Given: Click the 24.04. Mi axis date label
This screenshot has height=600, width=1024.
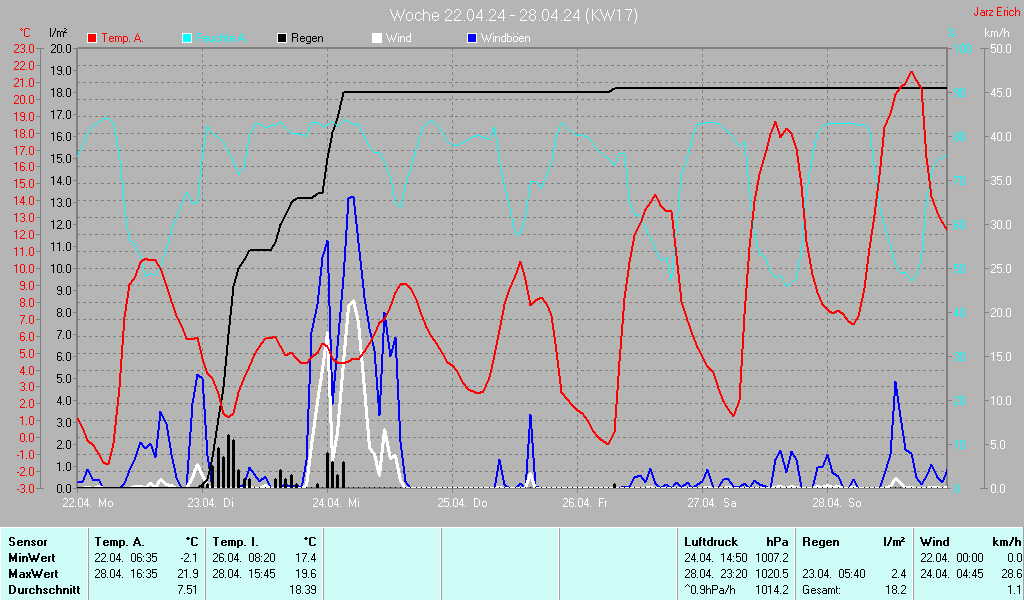Looking at the screenshot, I should [x=336, y=503].
